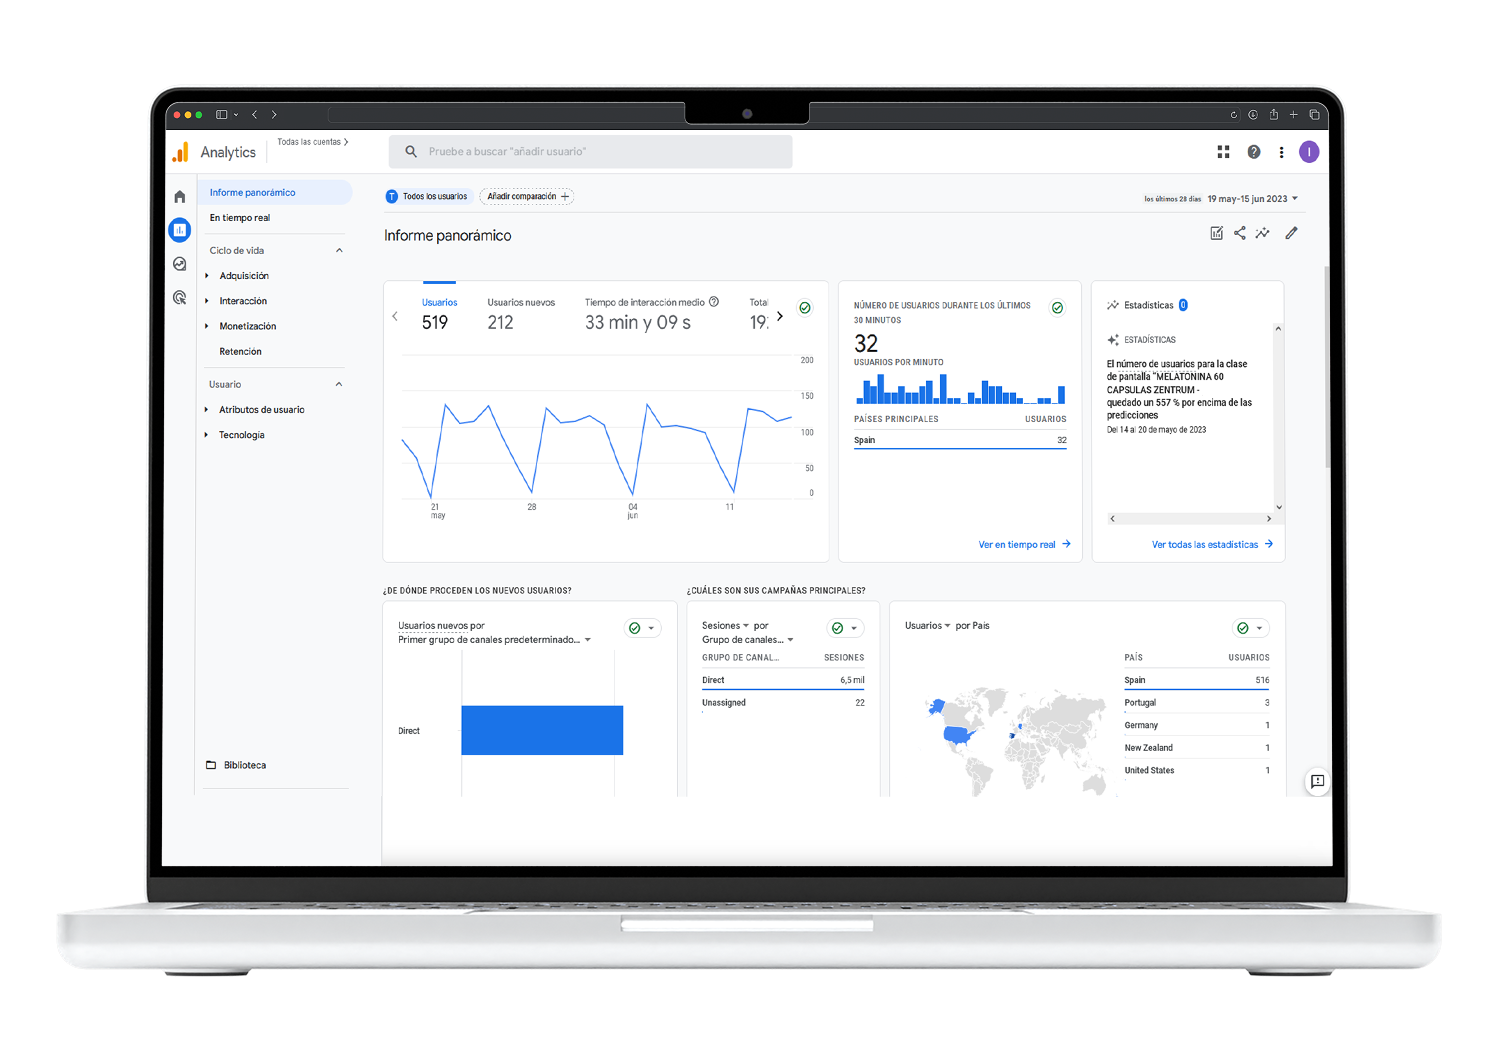Image resolution: width=1500 pixels, height=1050 pixels.
Task: Expand the Interacción tree item
Action: 207,301
